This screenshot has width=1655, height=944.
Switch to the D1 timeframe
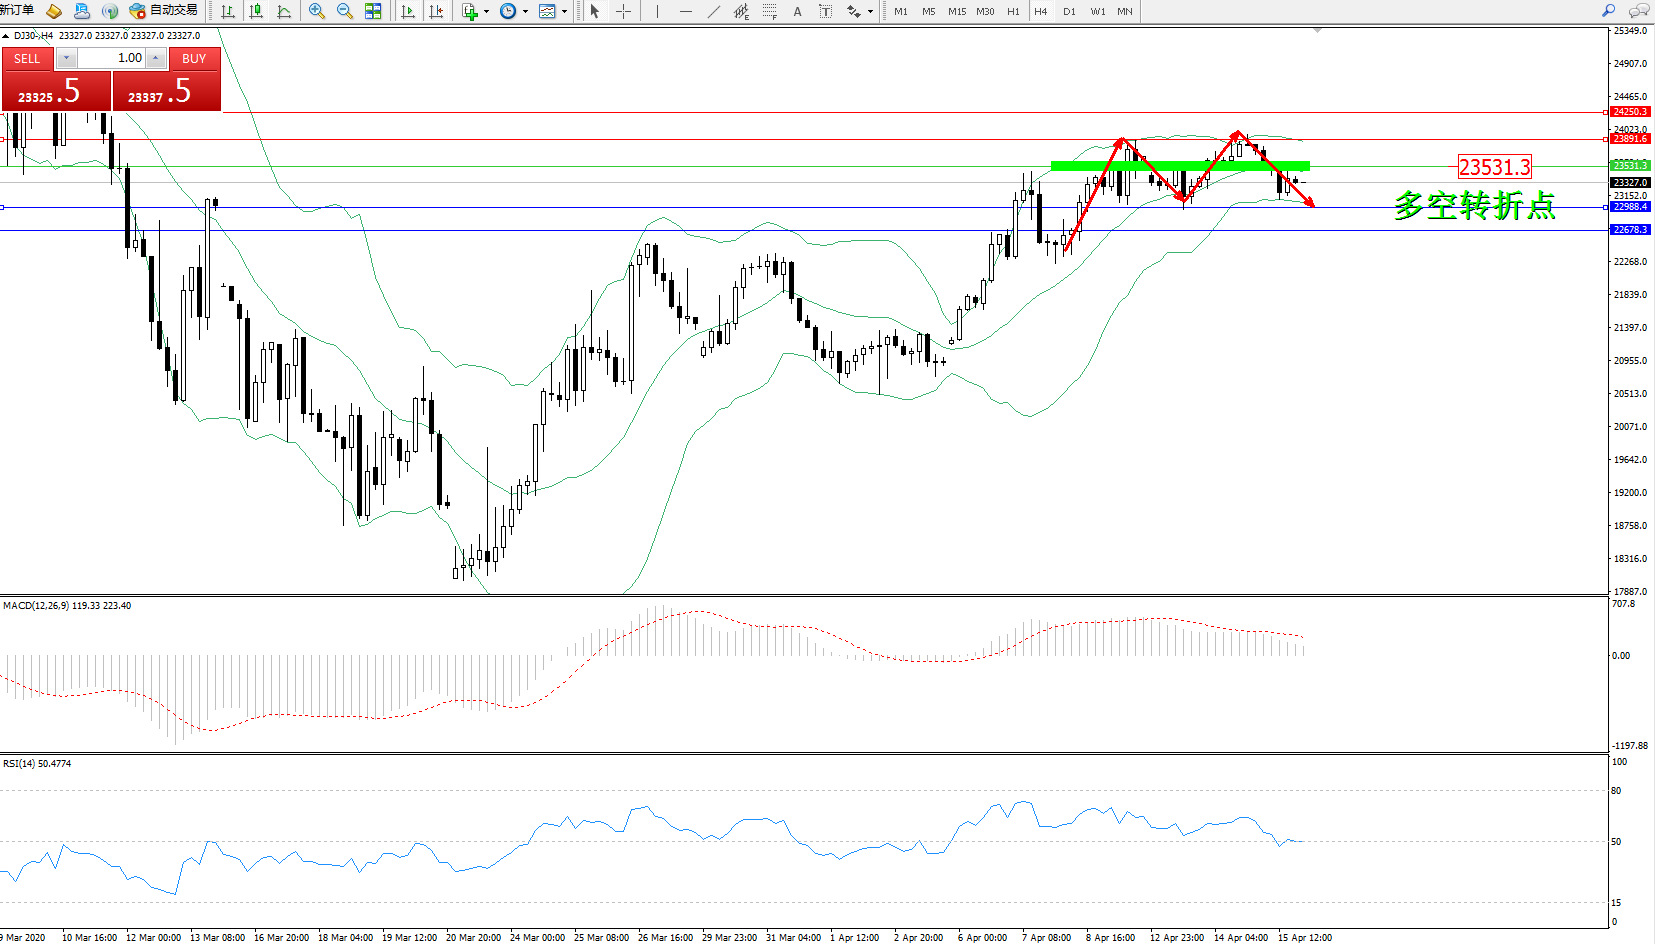point(1069,11)
